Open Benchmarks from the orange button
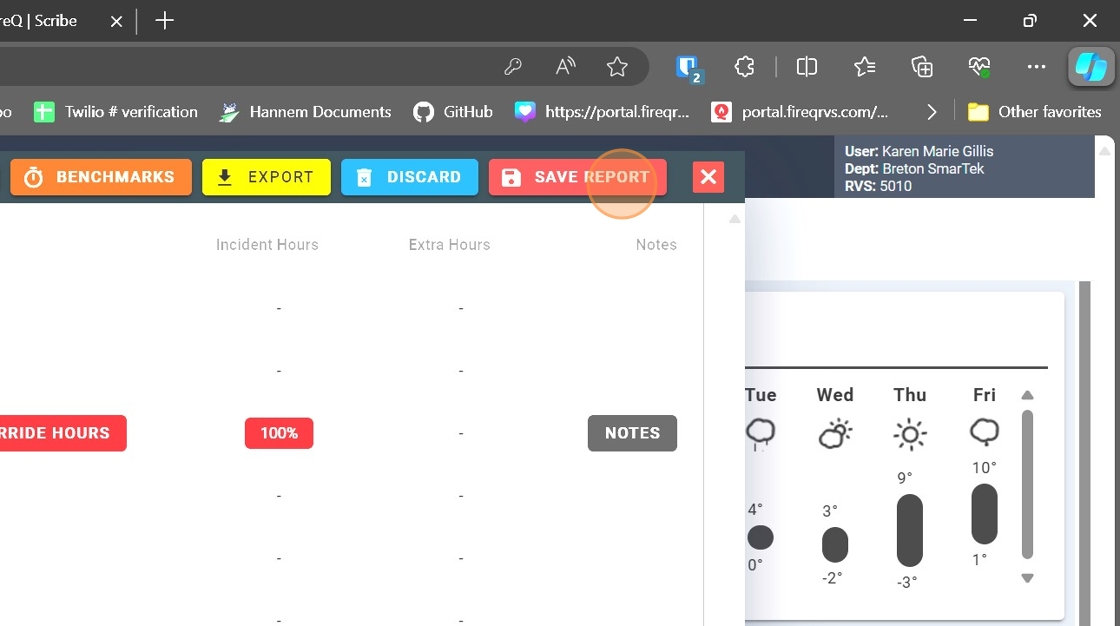The width and height of the screenshot is (1120, 626). click(100, 177)
